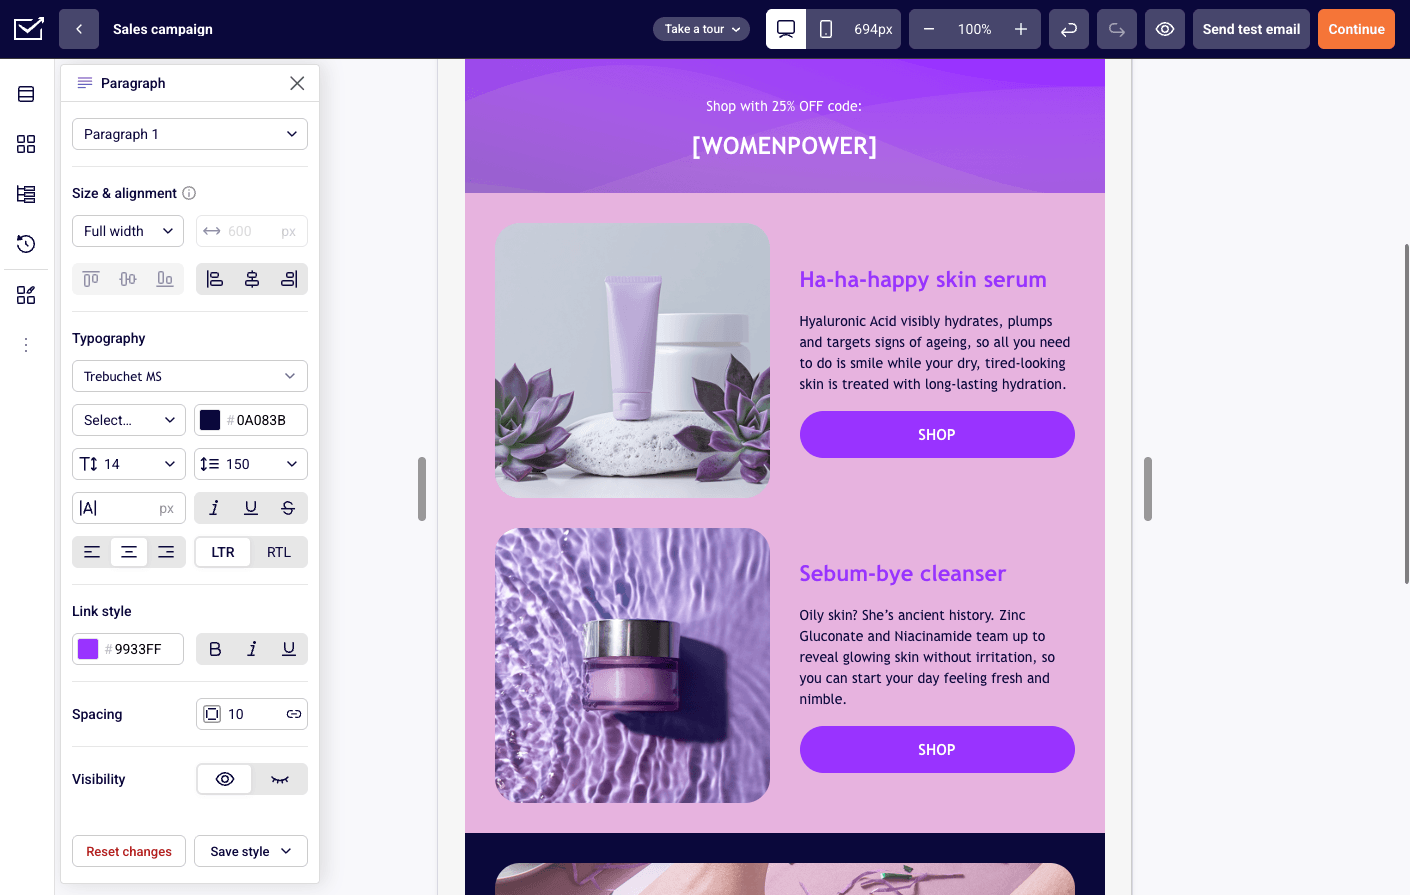Open the font weight Select... dropdown
This screenshot has height=895, width=1410.
(129, 420)
